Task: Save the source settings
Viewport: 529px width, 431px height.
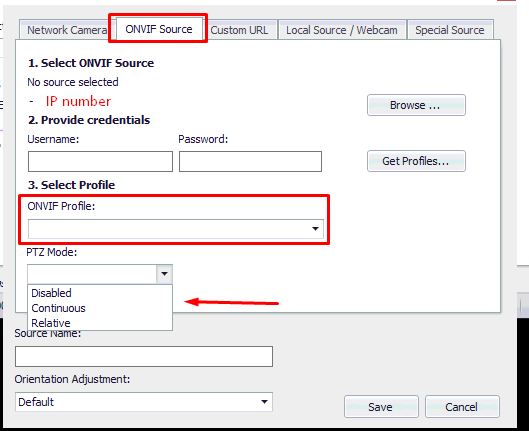Action: tap(381, 407)
